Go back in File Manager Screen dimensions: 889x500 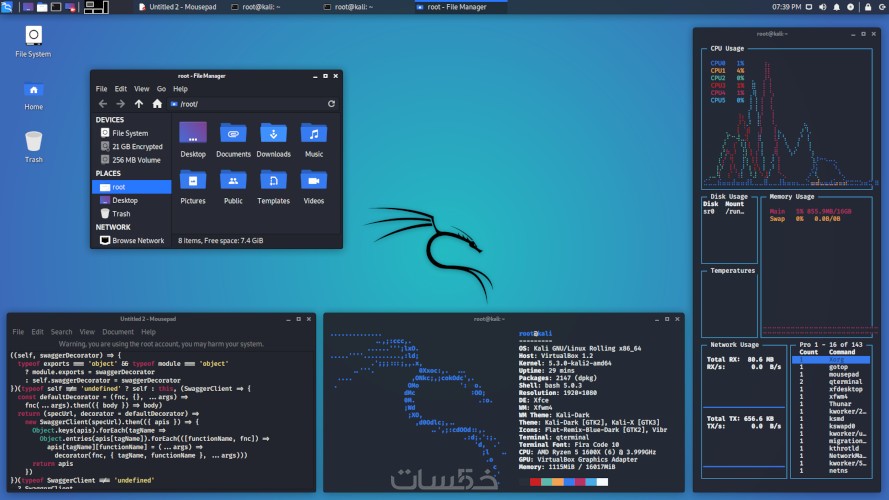[x=103, y=104]
